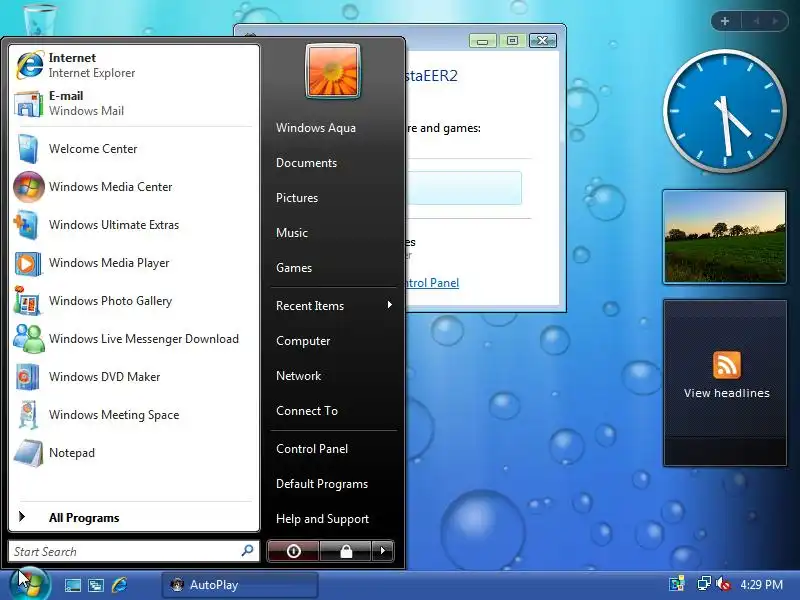
Task: Click Show Desktop quick launch icon
Action: tap(72, 585)
